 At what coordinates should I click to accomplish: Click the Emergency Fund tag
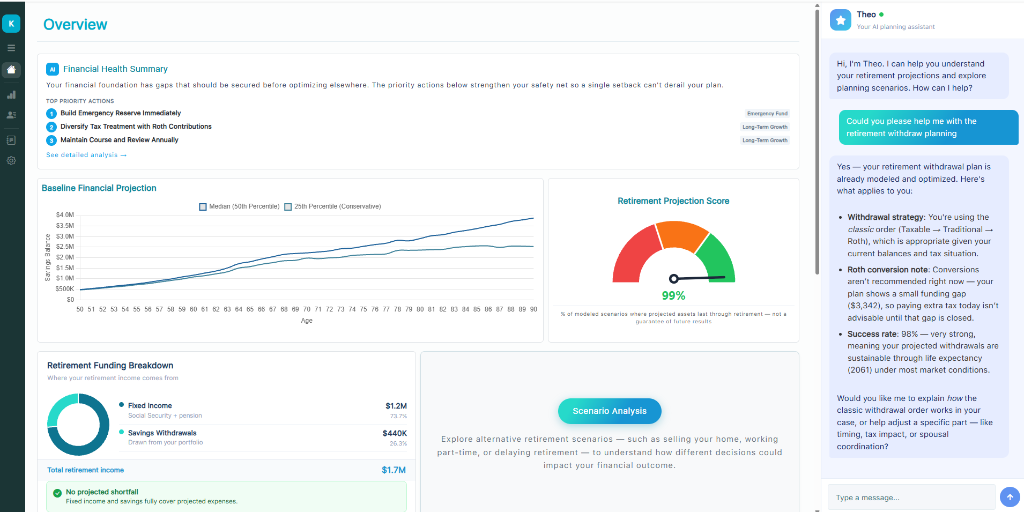(767, 114)
